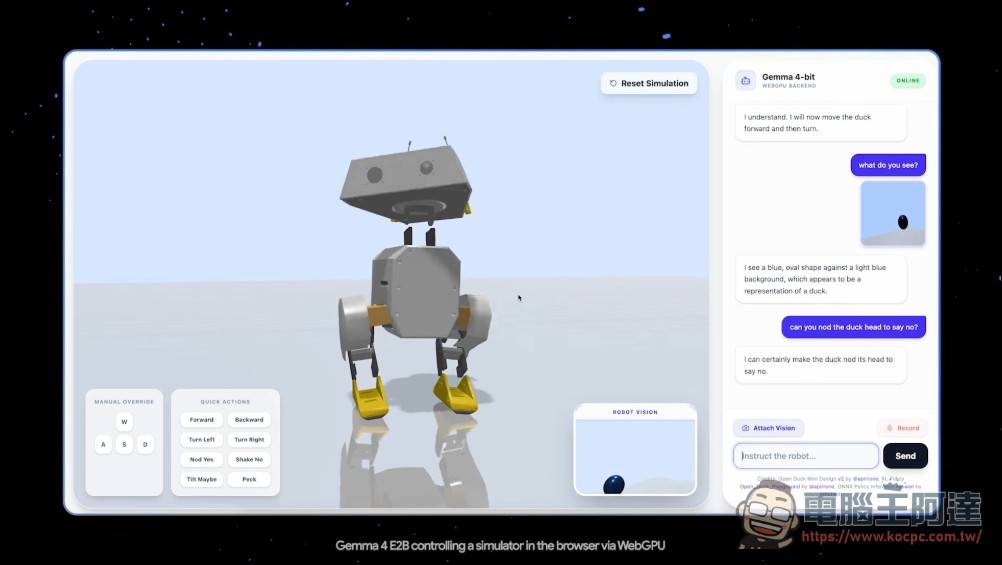Click the Reset Simulation button
This screenshot has width=1002, height=565.
click(x=649, y=83)
